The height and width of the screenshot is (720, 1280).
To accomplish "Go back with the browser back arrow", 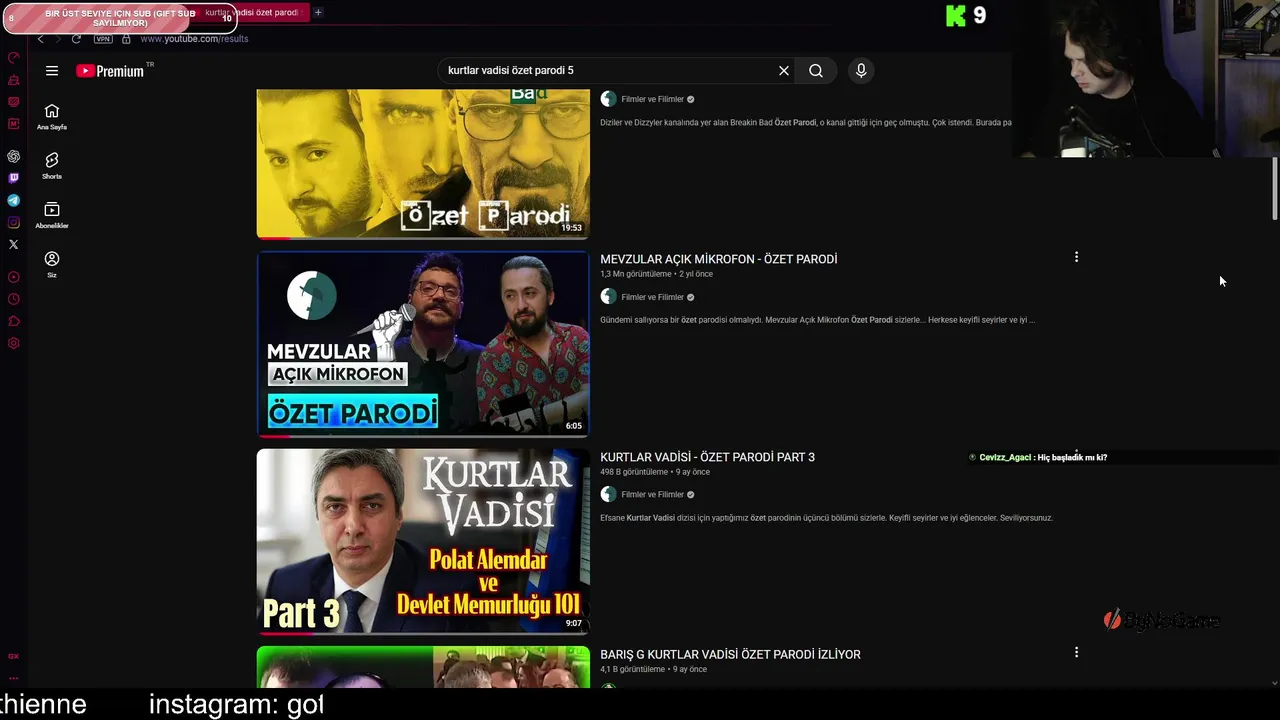I will pos(40,39).
